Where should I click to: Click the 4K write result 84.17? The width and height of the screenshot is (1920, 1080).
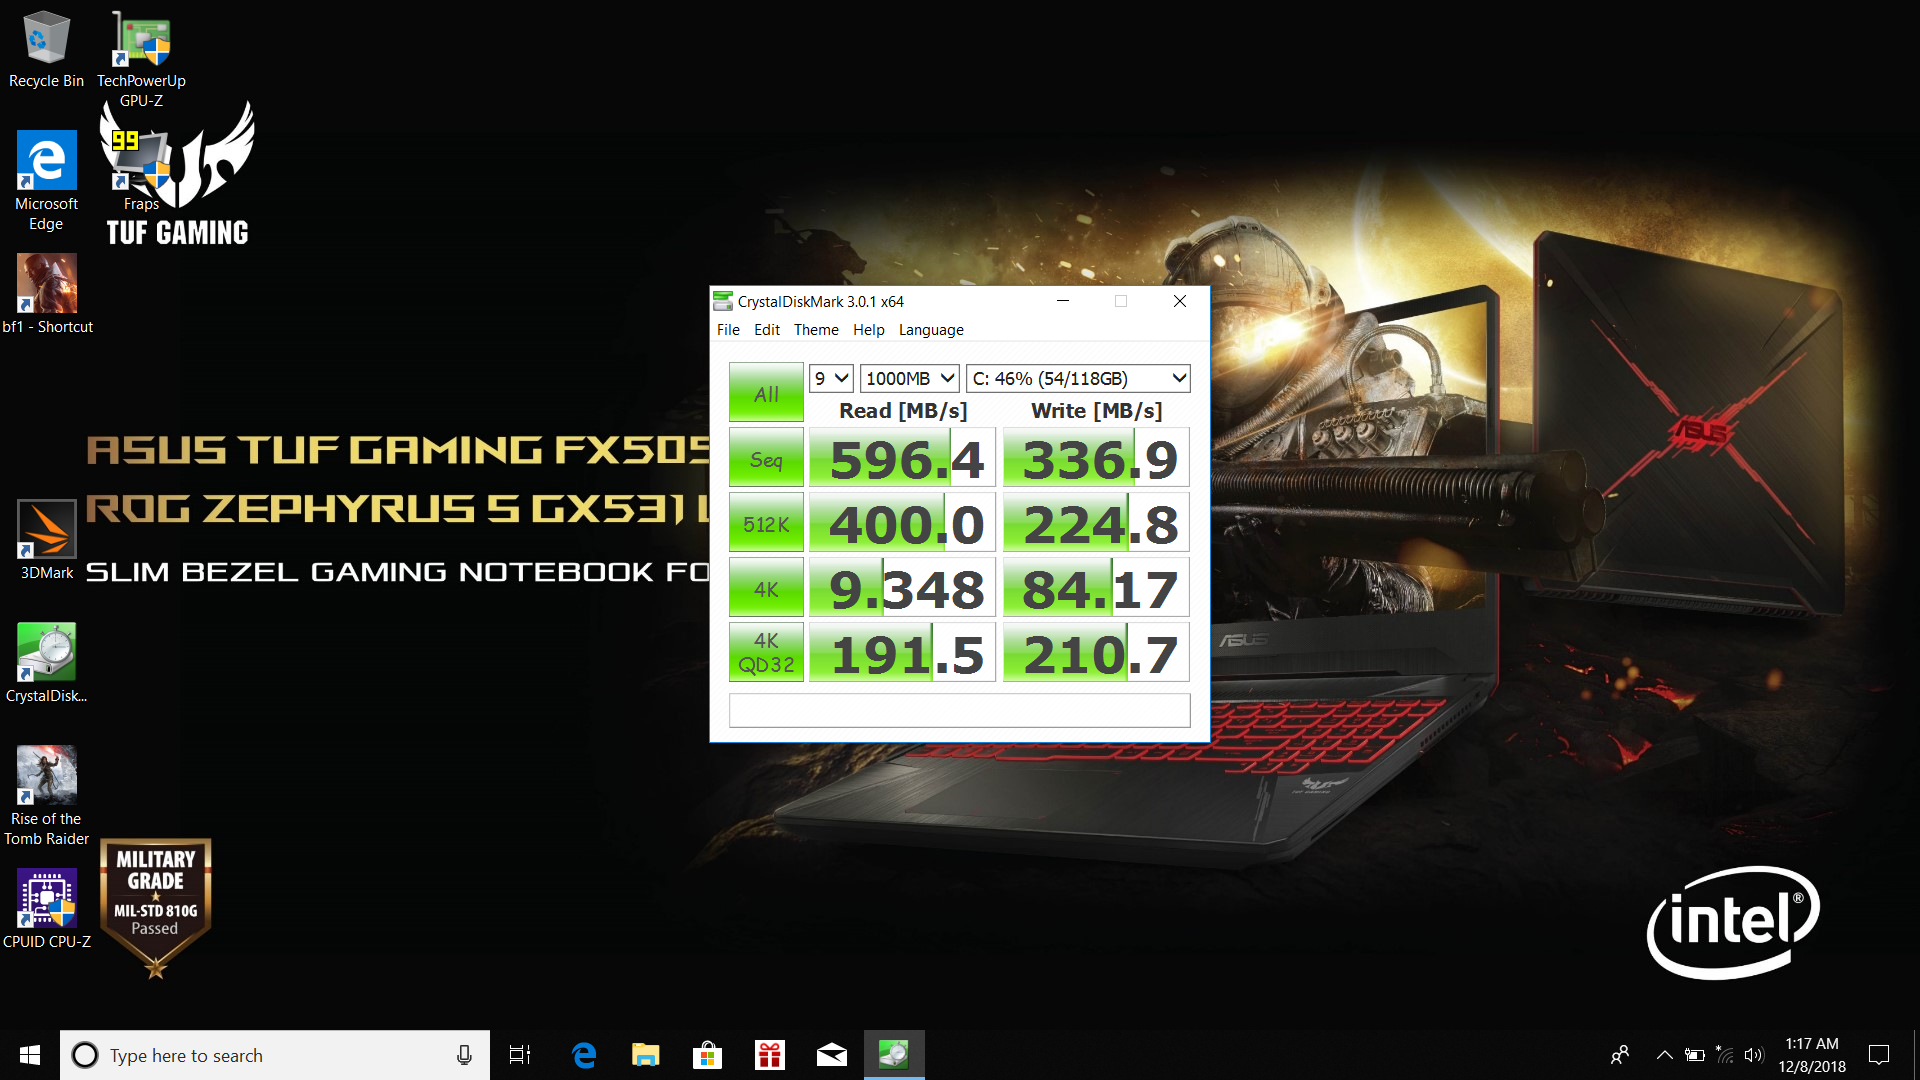click(x=1096, y=588)
